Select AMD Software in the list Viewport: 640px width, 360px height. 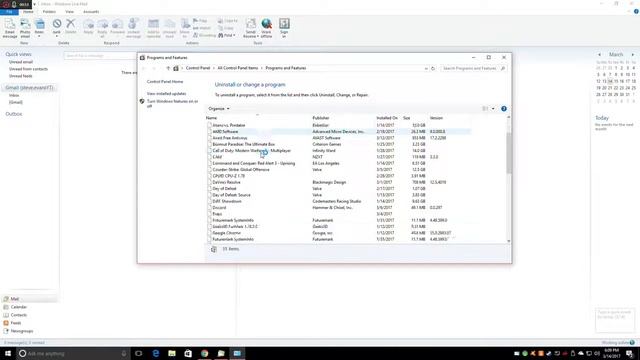pyautogui.click(x=338, y=132)
